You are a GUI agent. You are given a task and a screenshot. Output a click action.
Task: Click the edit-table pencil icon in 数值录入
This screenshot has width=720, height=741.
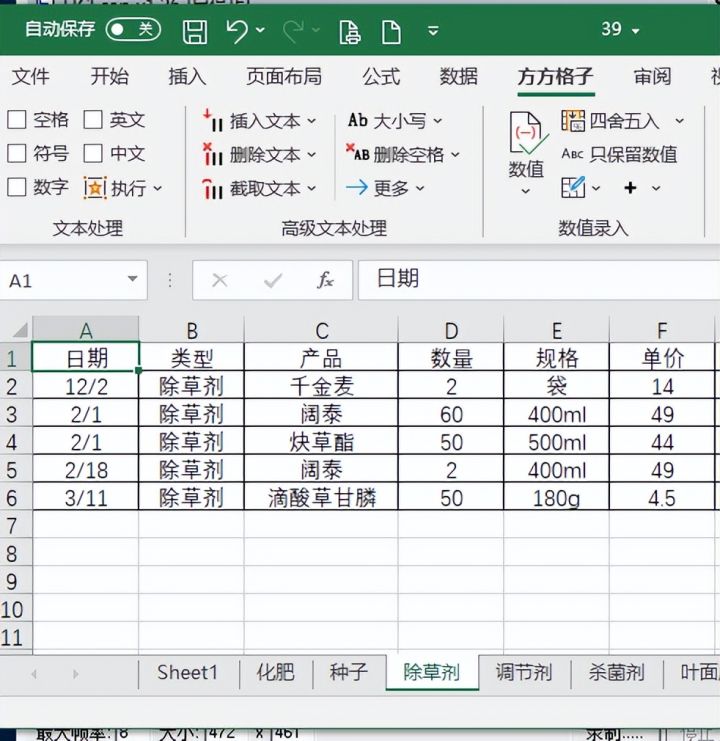pos(573,187)
